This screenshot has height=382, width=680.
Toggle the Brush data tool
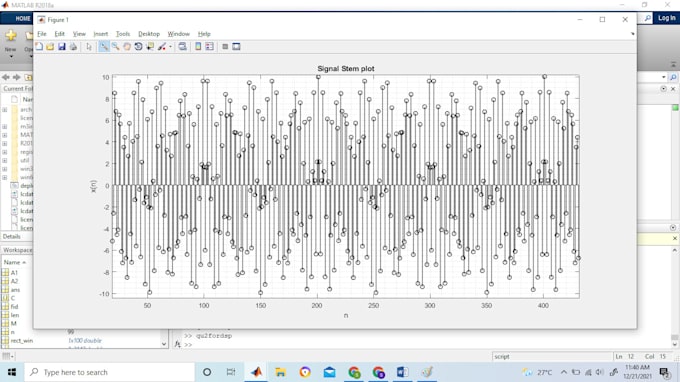[x=162, y=46]
